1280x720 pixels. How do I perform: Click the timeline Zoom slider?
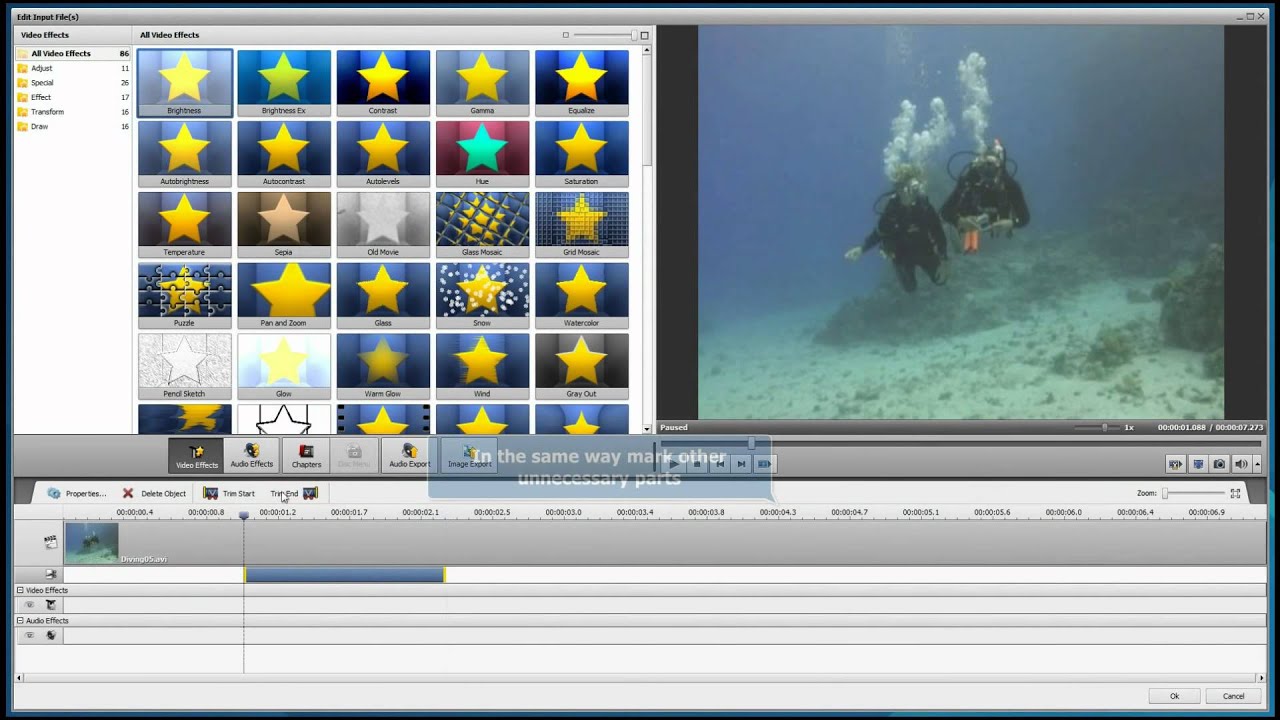point(1194,493)
